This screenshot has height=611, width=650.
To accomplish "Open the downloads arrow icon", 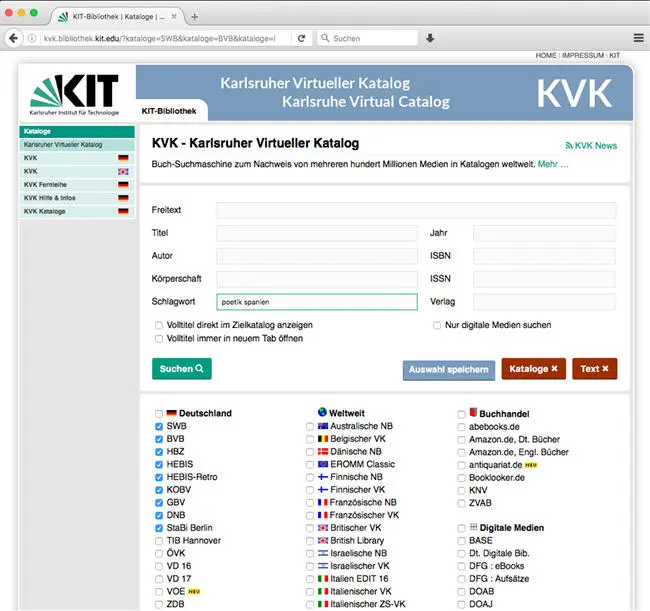I will pyautogui.click(x=430, y=38).
